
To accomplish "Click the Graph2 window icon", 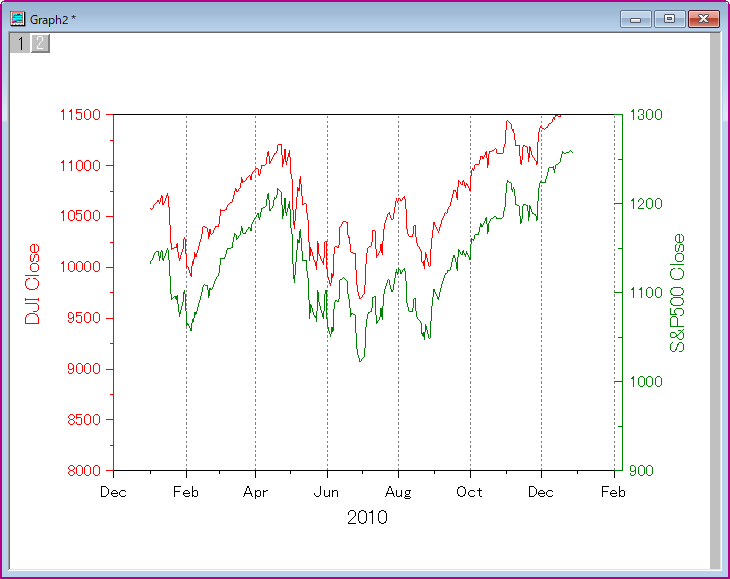I will pyautogui.click(x=18, y=19).
